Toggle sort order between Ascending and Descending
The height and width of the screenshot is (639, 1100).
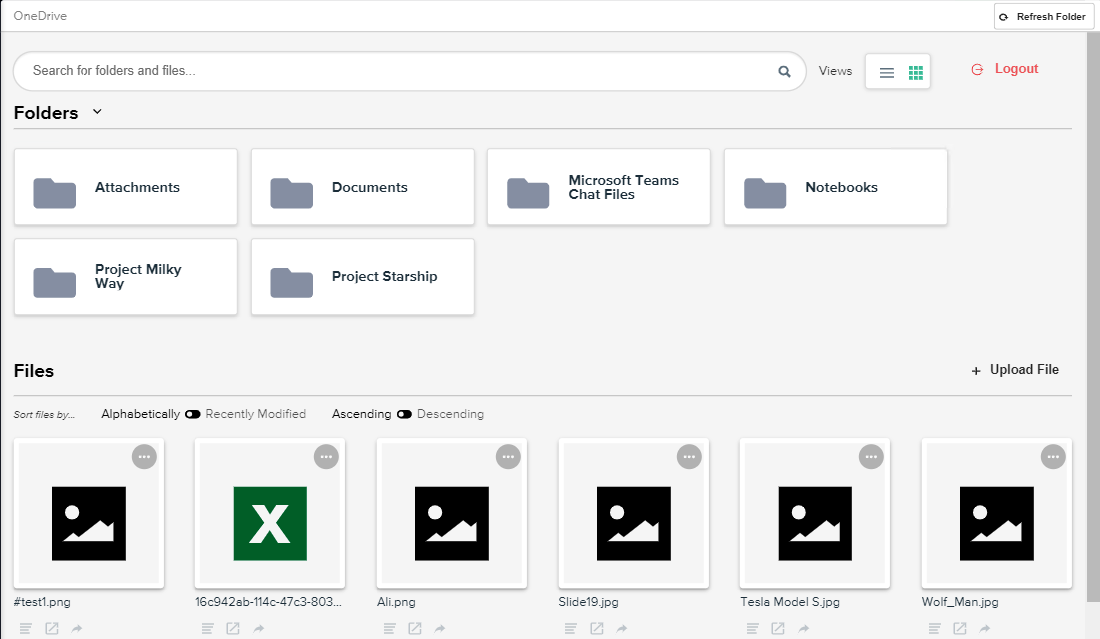404,415
